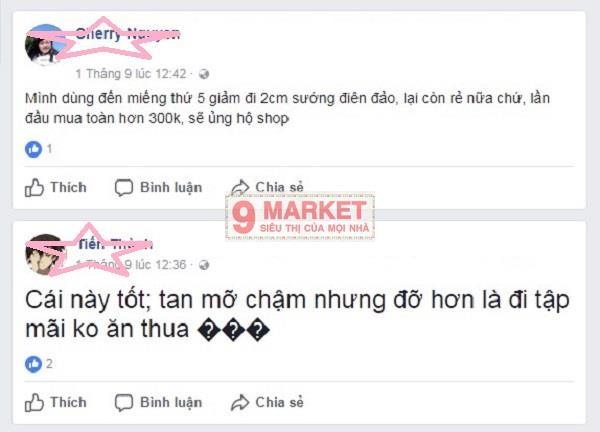This screenshot has height=432, width=600.
Task: Click the comment bubble icon in second post
Action: coord(124,403)
